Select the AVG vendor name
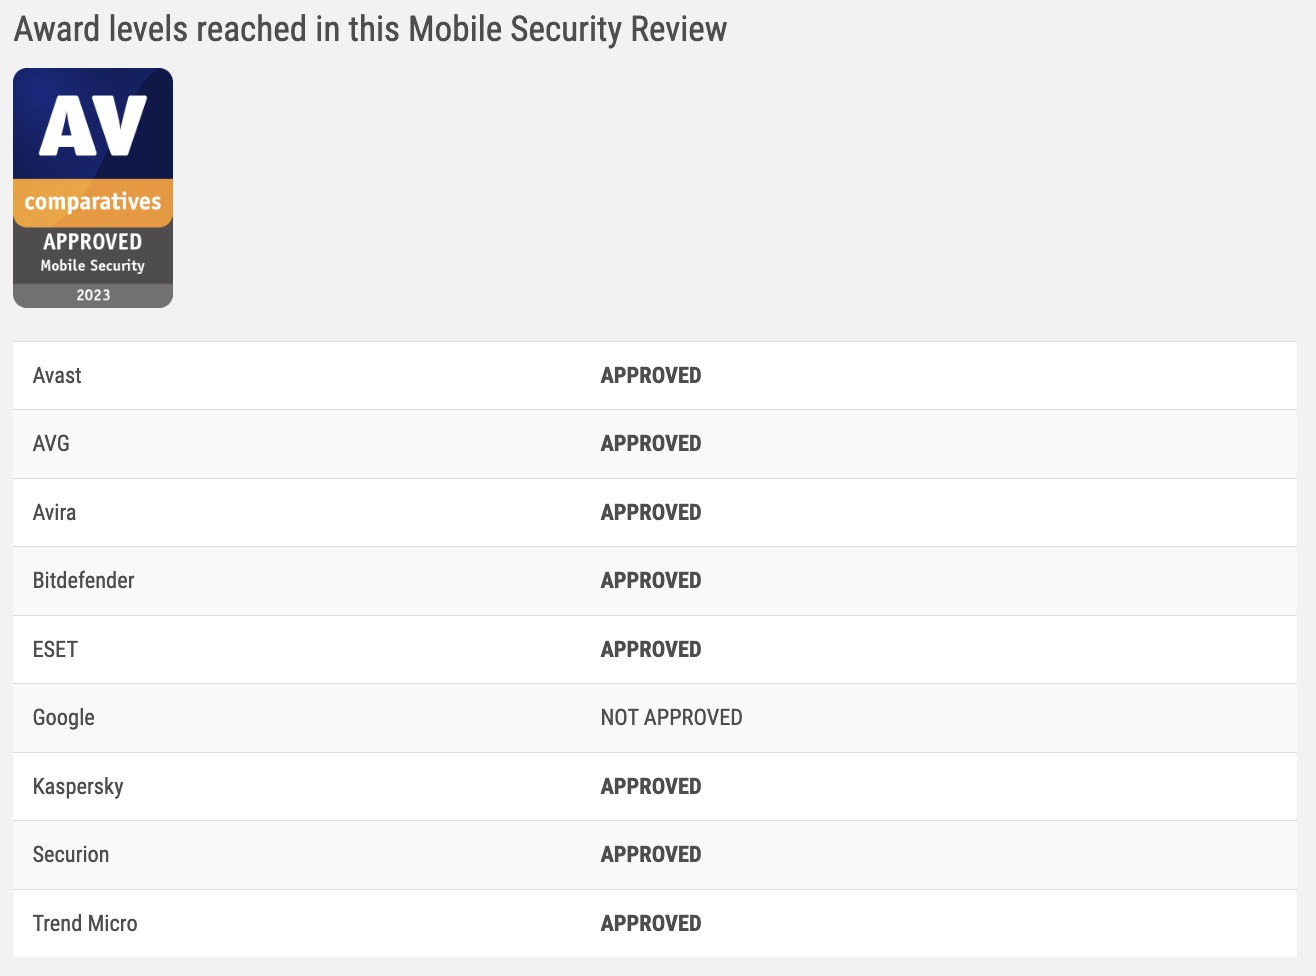1316x976 pixels. (51, 444)
